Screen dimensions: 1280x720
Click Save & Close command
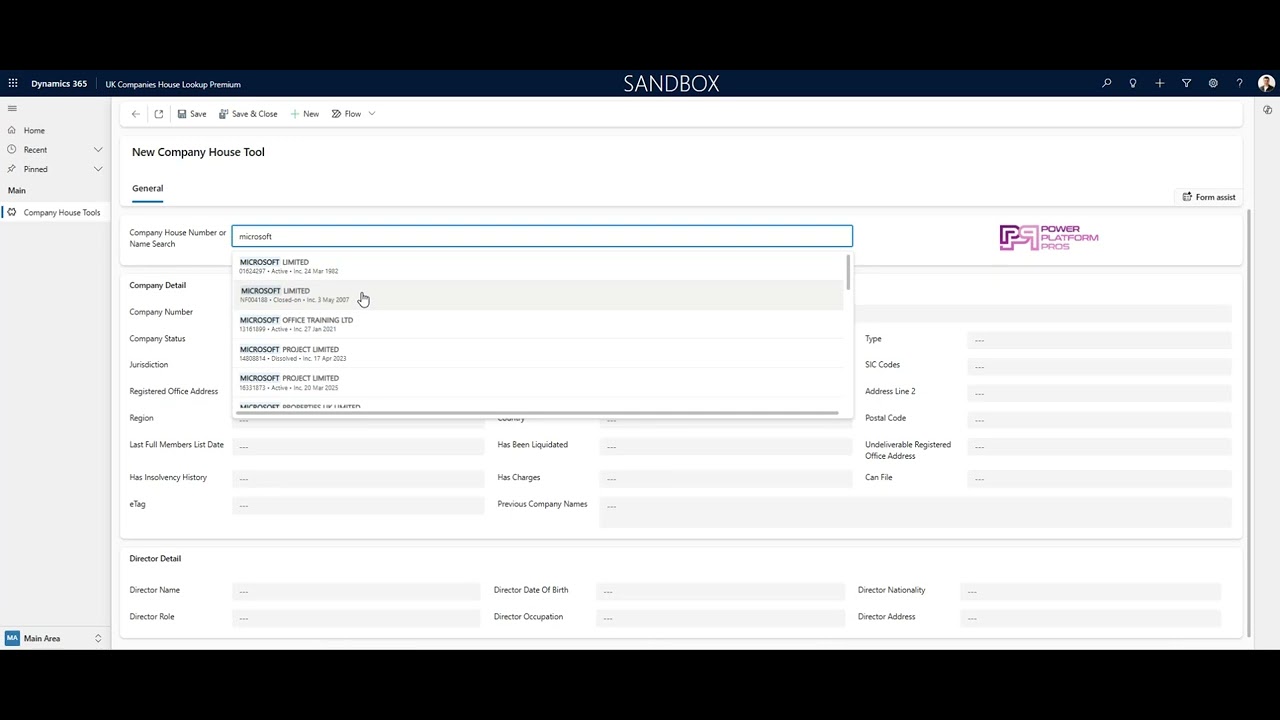(x=248, y=114)
